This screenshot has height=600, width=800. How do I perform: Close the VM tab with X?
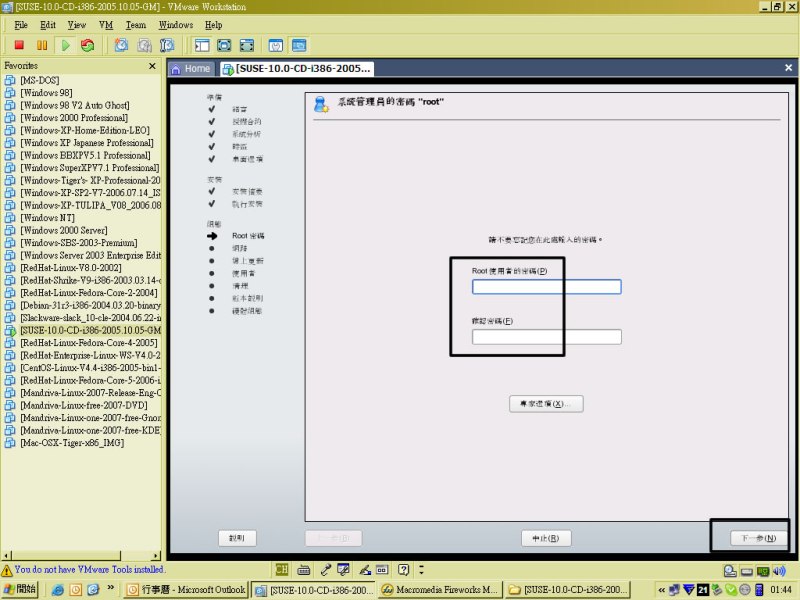[x=788, y=67]
